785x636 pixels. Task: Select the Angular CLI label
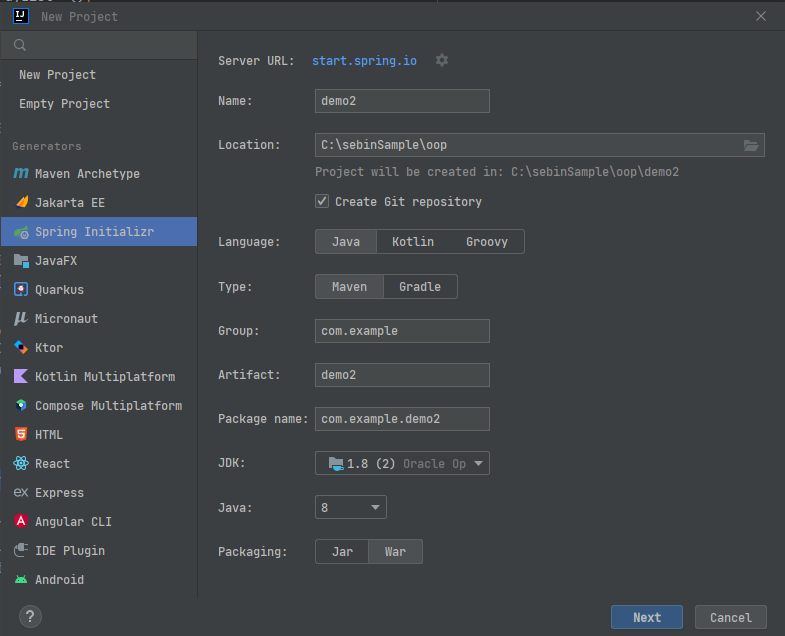pos(73,522)
